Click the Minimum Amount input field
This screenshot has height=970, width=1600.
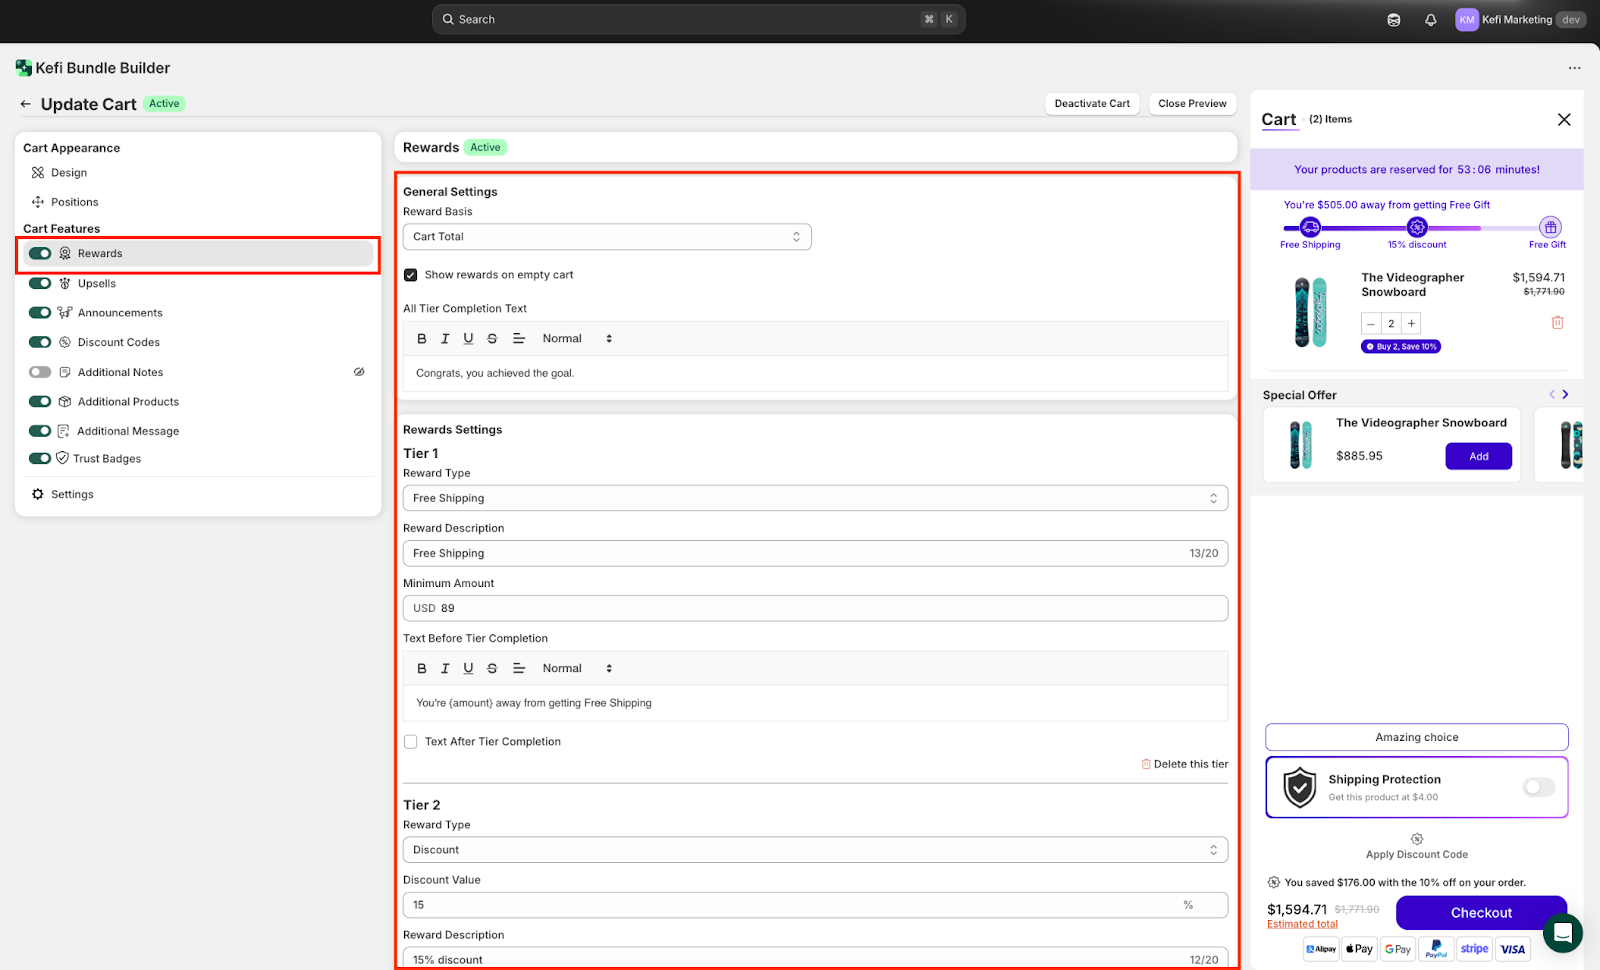point(814,608)
